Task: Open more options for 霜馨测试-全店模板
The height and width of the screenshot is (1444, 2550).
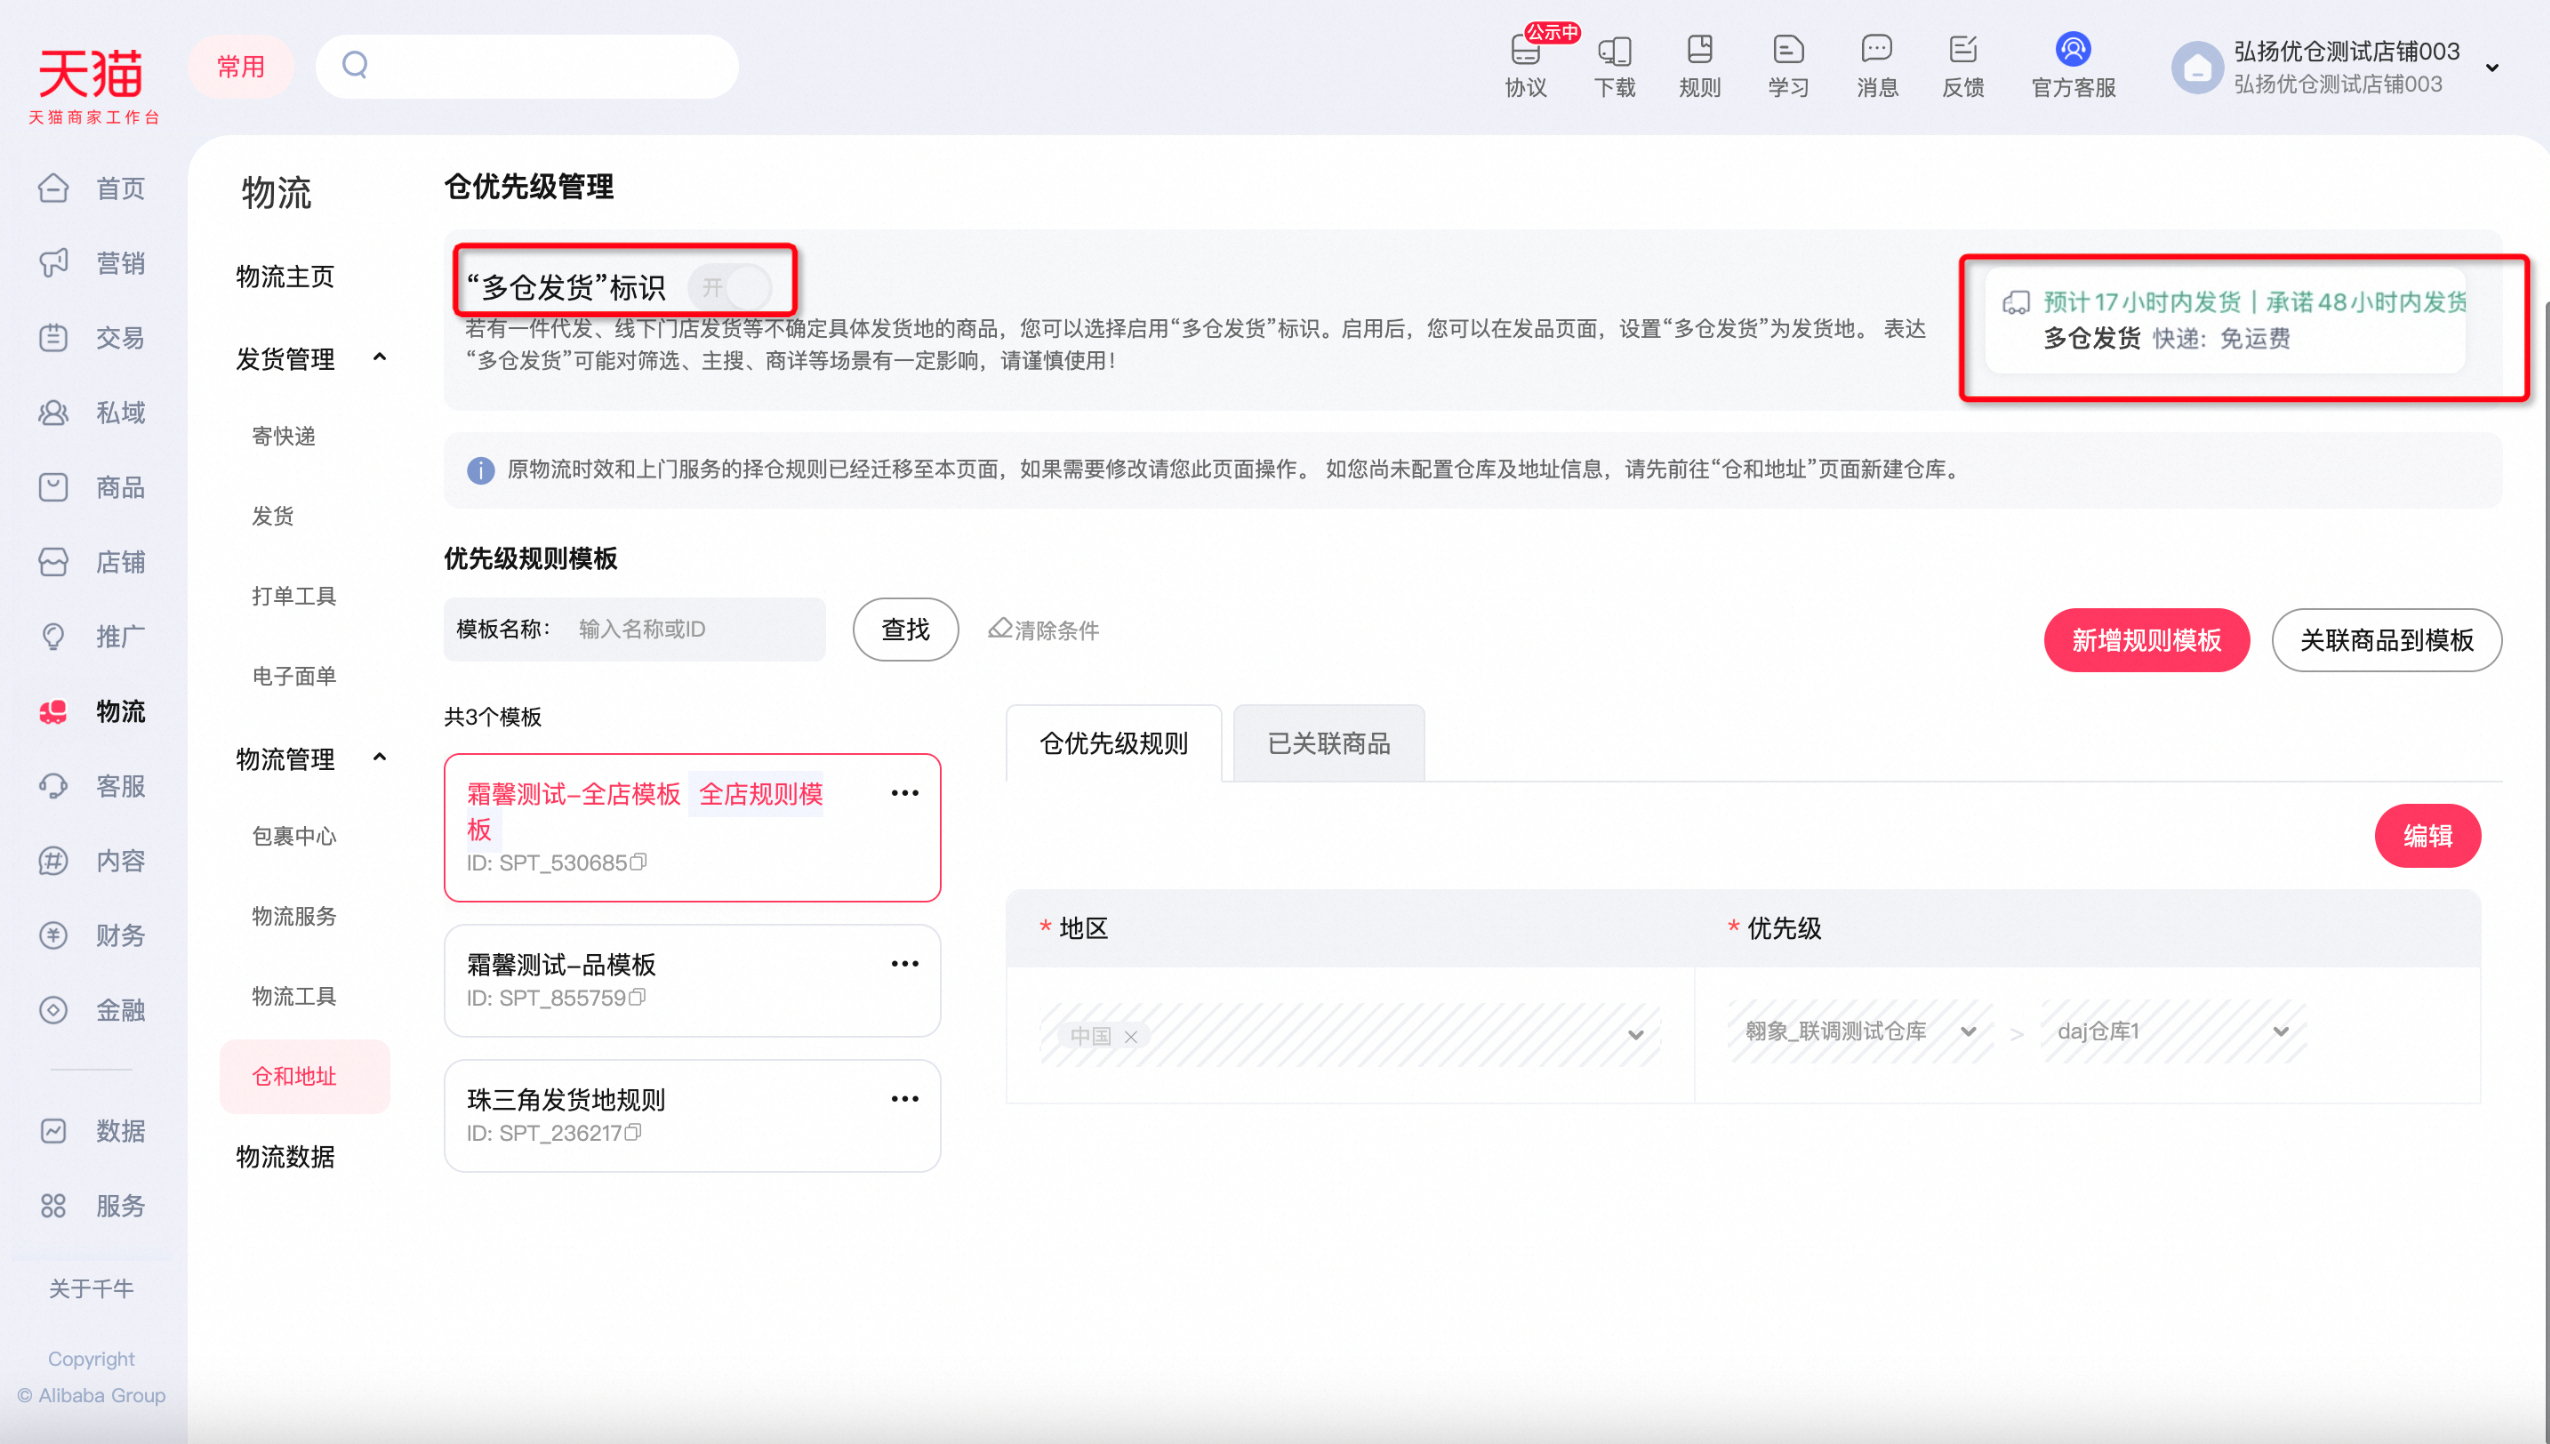Action: (905, 793)
